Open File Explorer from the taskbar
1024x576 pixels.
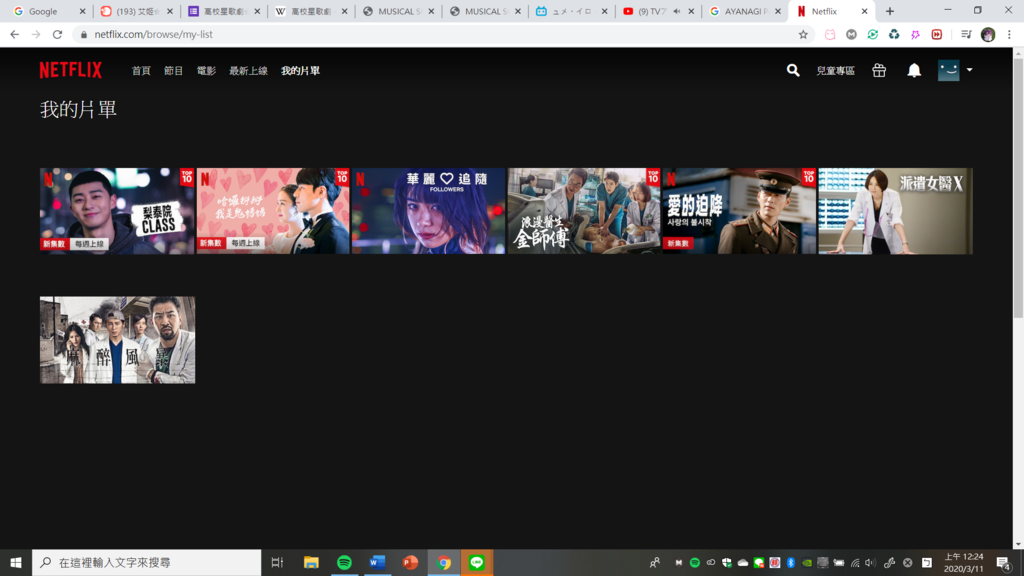click(x=311, y=562)
